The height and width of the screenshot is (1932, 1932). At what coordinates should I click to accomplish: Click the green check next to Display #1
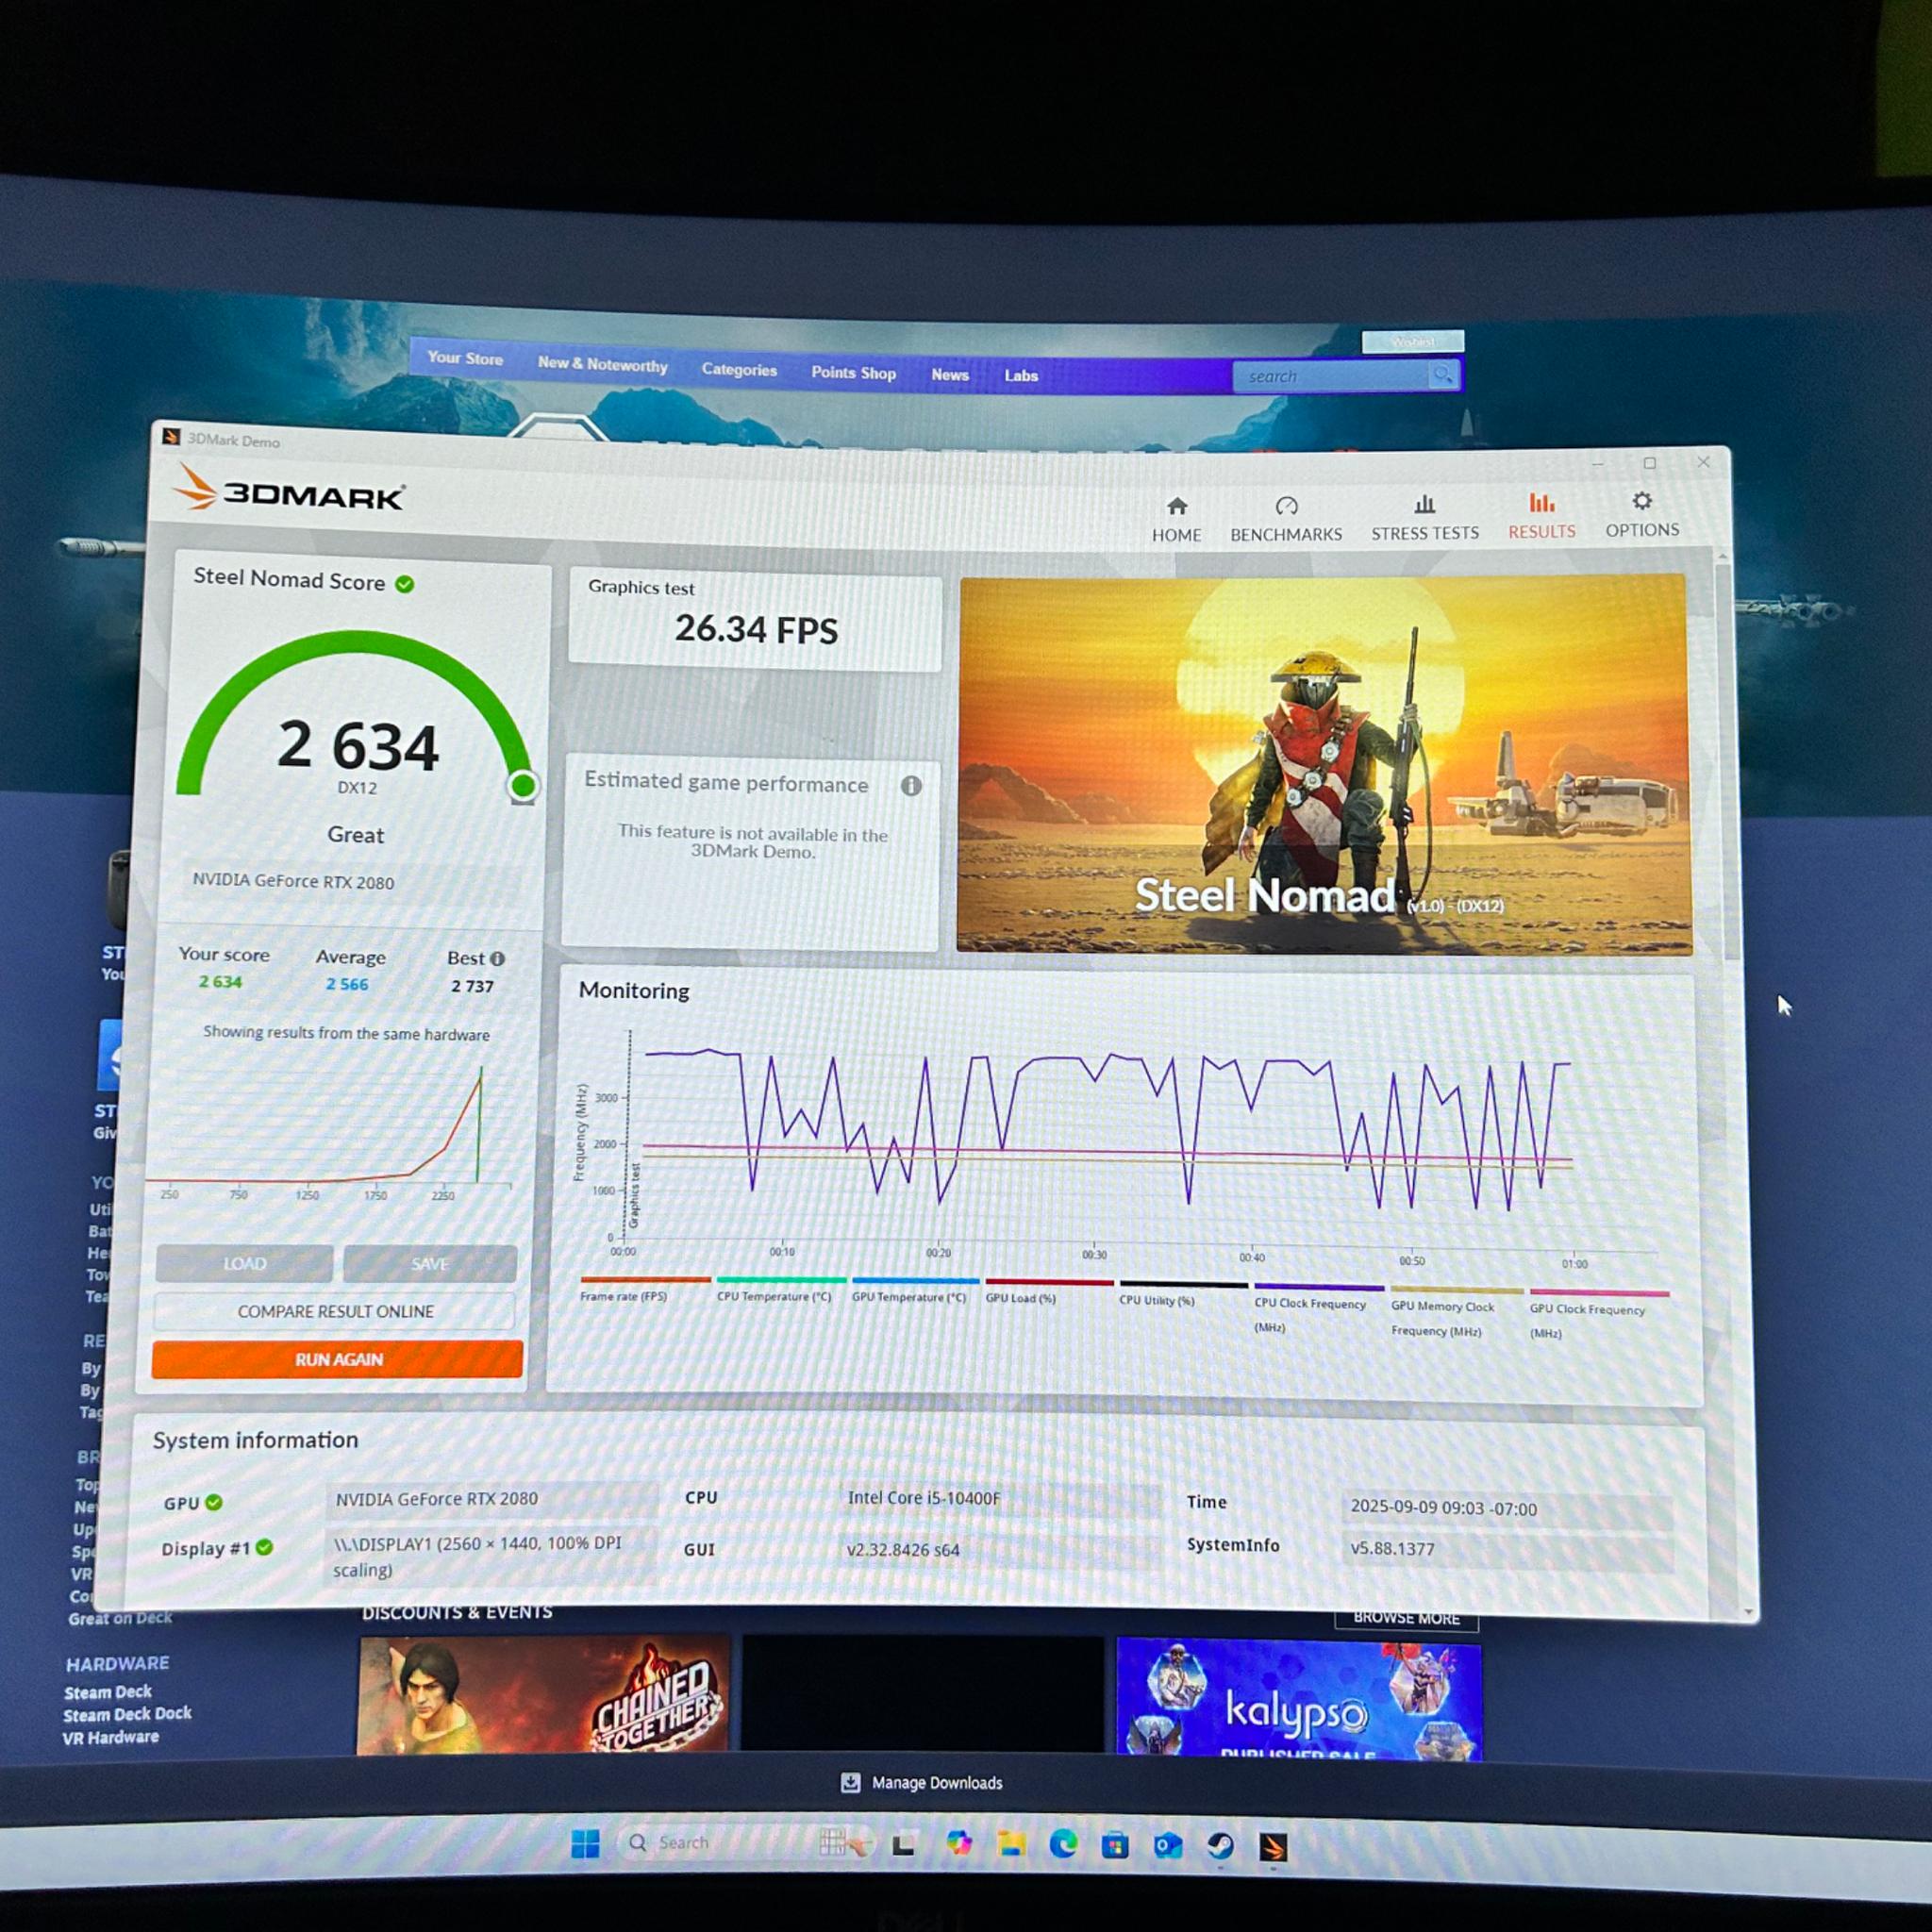[x=264, y=1547]
